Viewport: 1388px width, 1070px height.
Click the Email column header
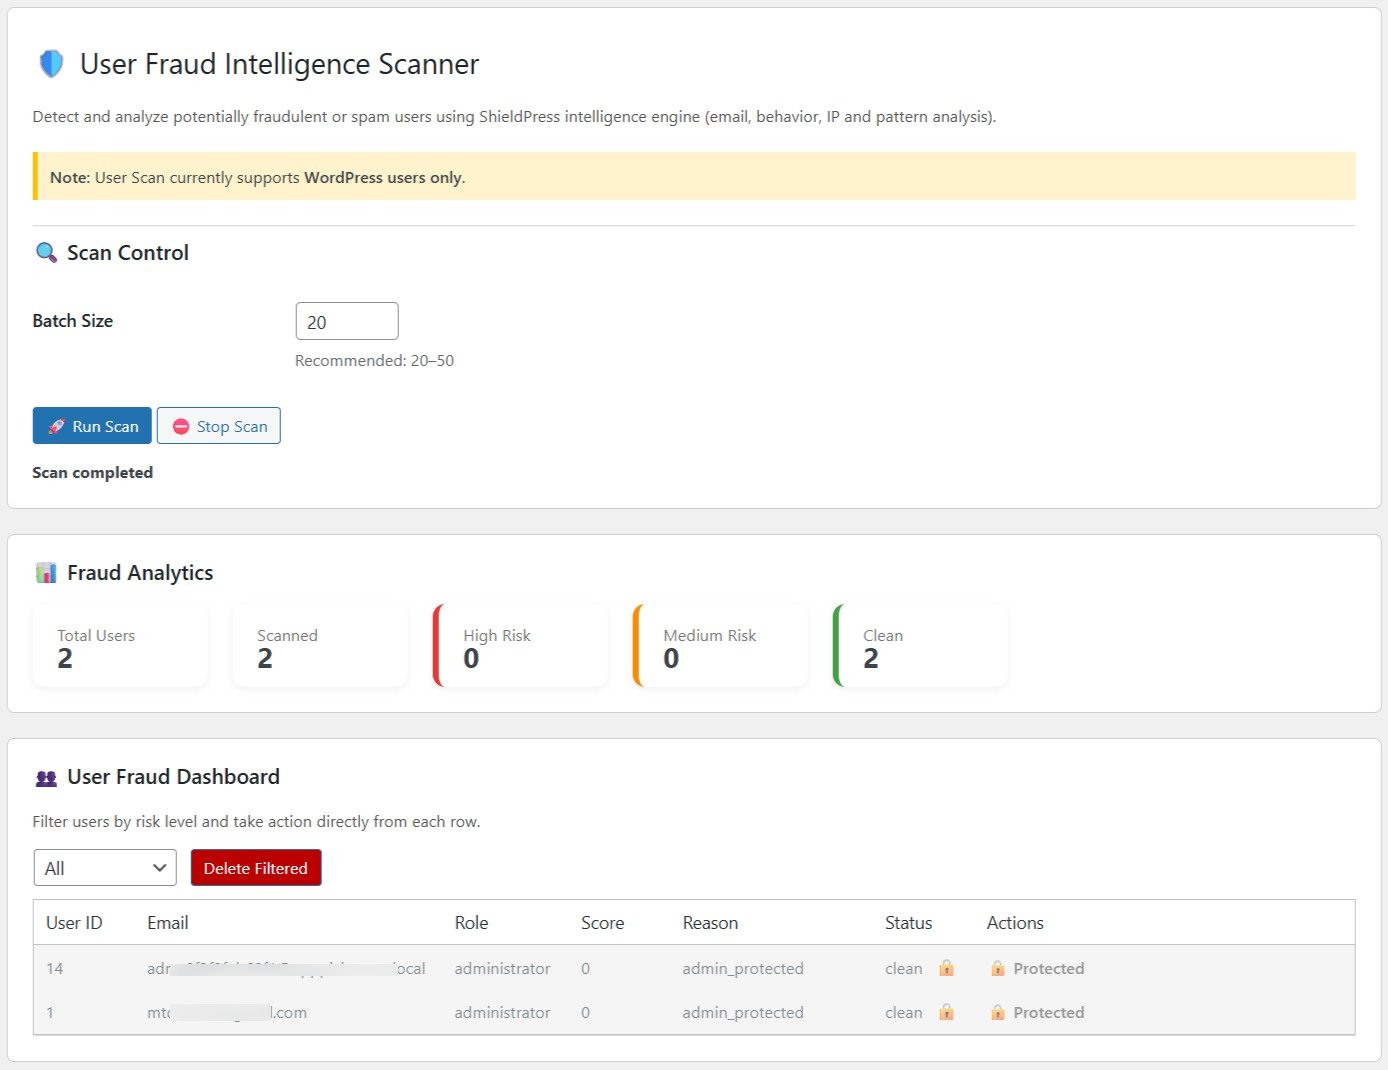[167, 922]
